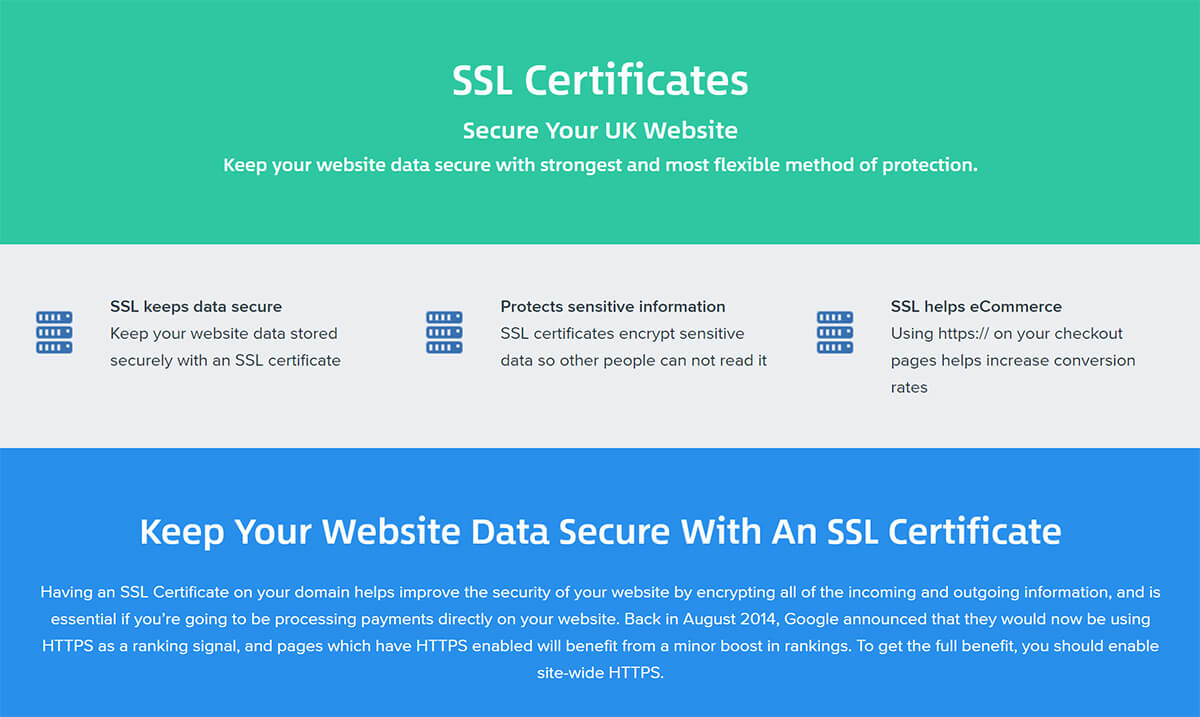Image resolution: width=1200 pixels, height=717 pixels.
Task: Click the Keep Your Website Data Secure heading
Action: [600, 531]
